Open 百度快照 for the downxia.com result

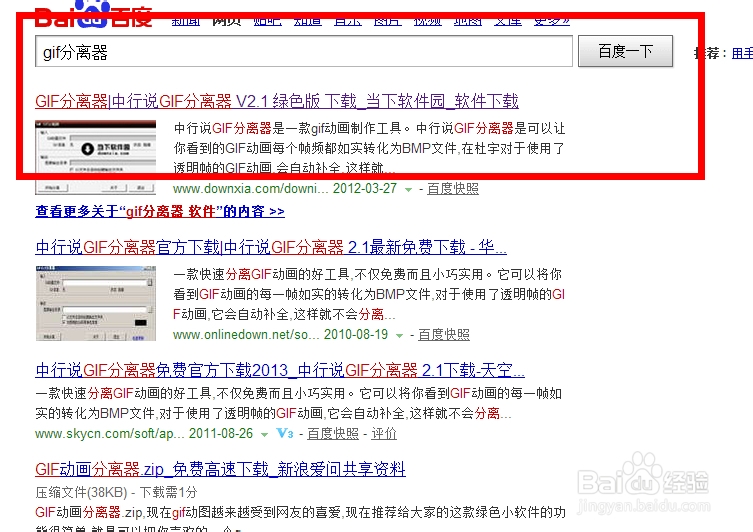(453, 189)
